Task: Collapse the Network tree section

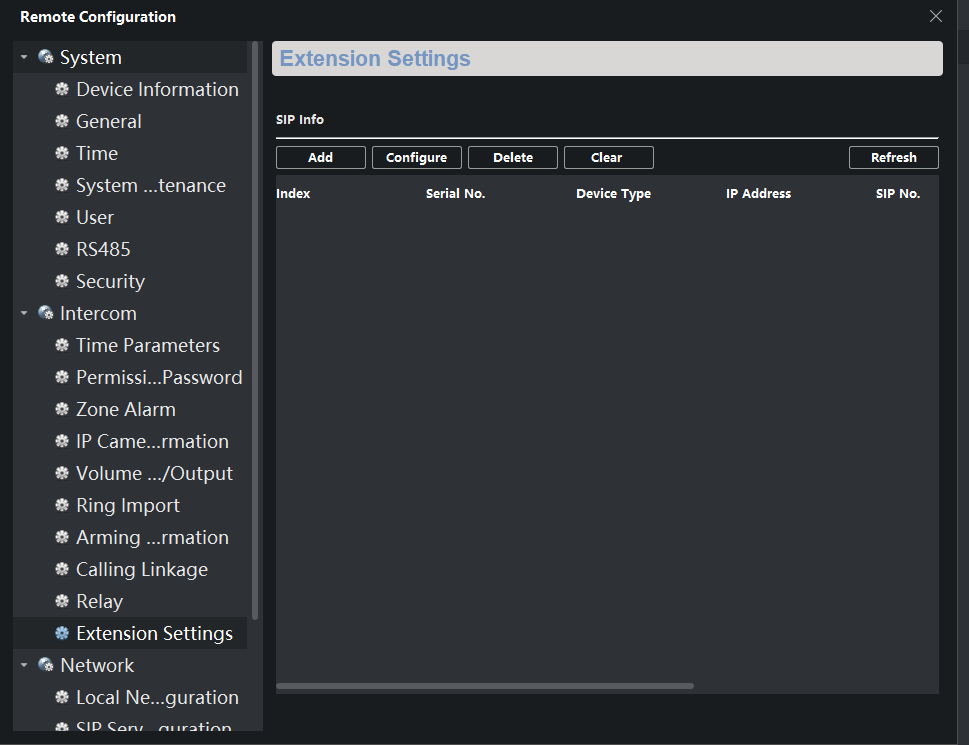Action: pos(24,666)
